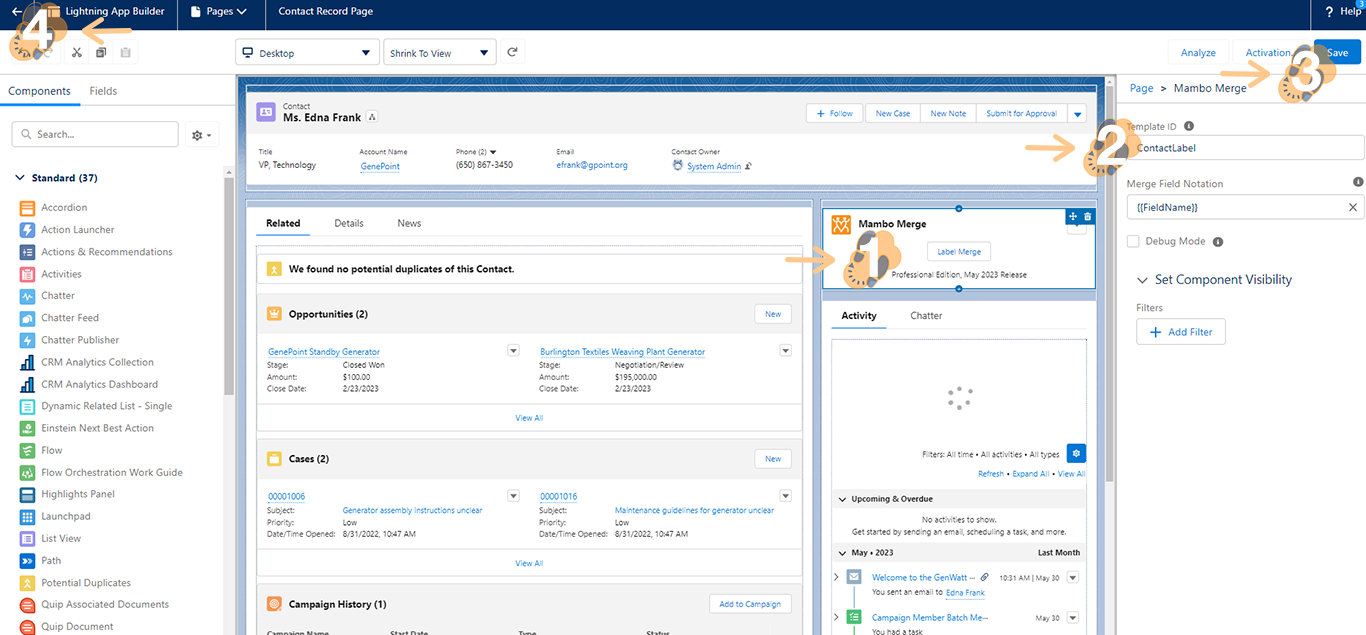The height and width of the screenshot is (635, 1366).
Task: Click the Copy icon in toolbar
Action: (x=101, y=53)
